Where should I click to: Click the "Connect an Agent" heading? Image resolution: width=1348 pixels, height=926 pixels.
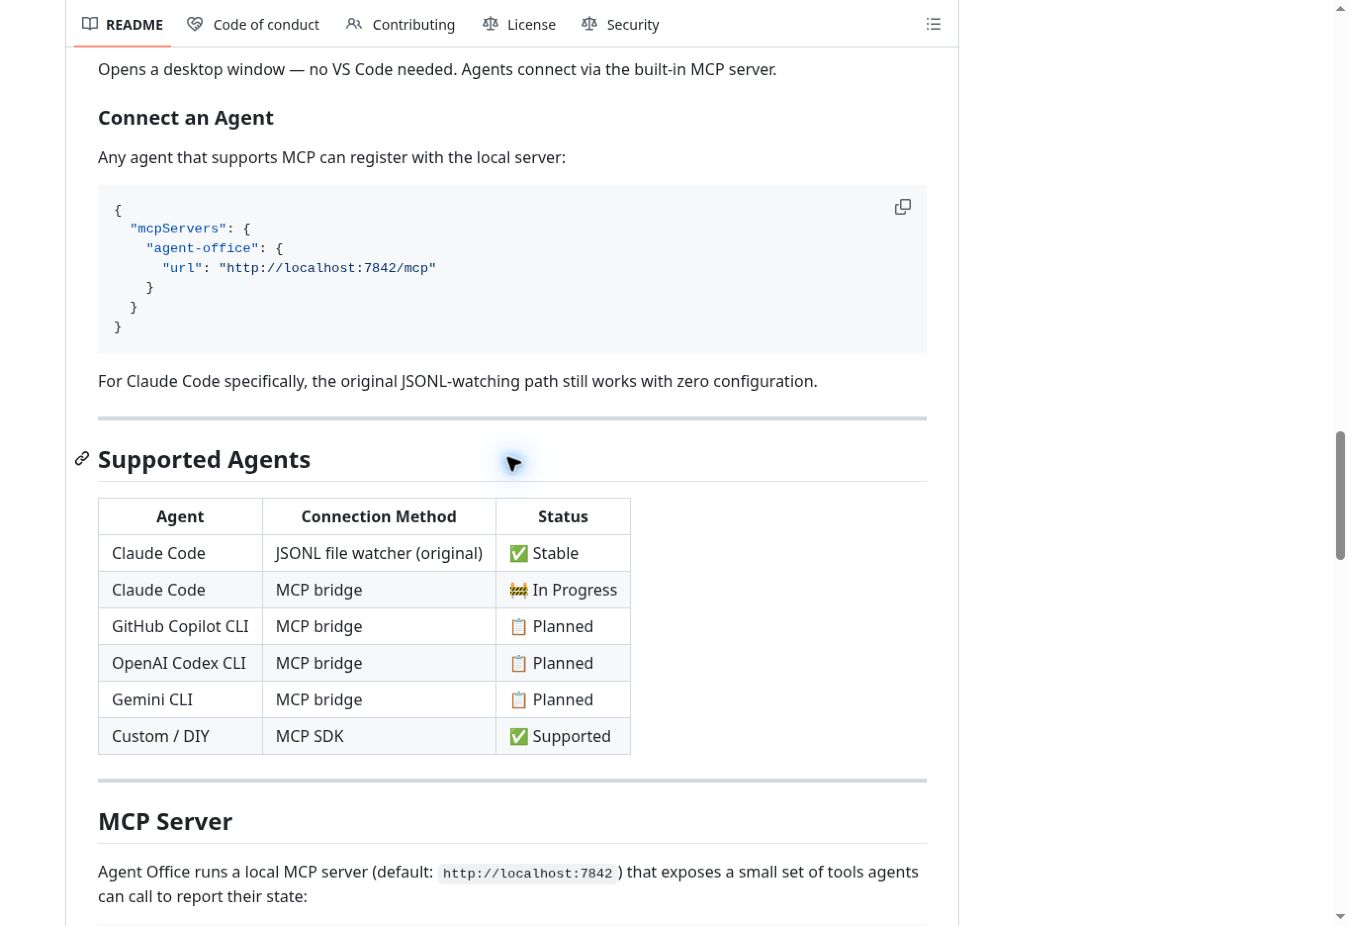[x=186, y=118]
